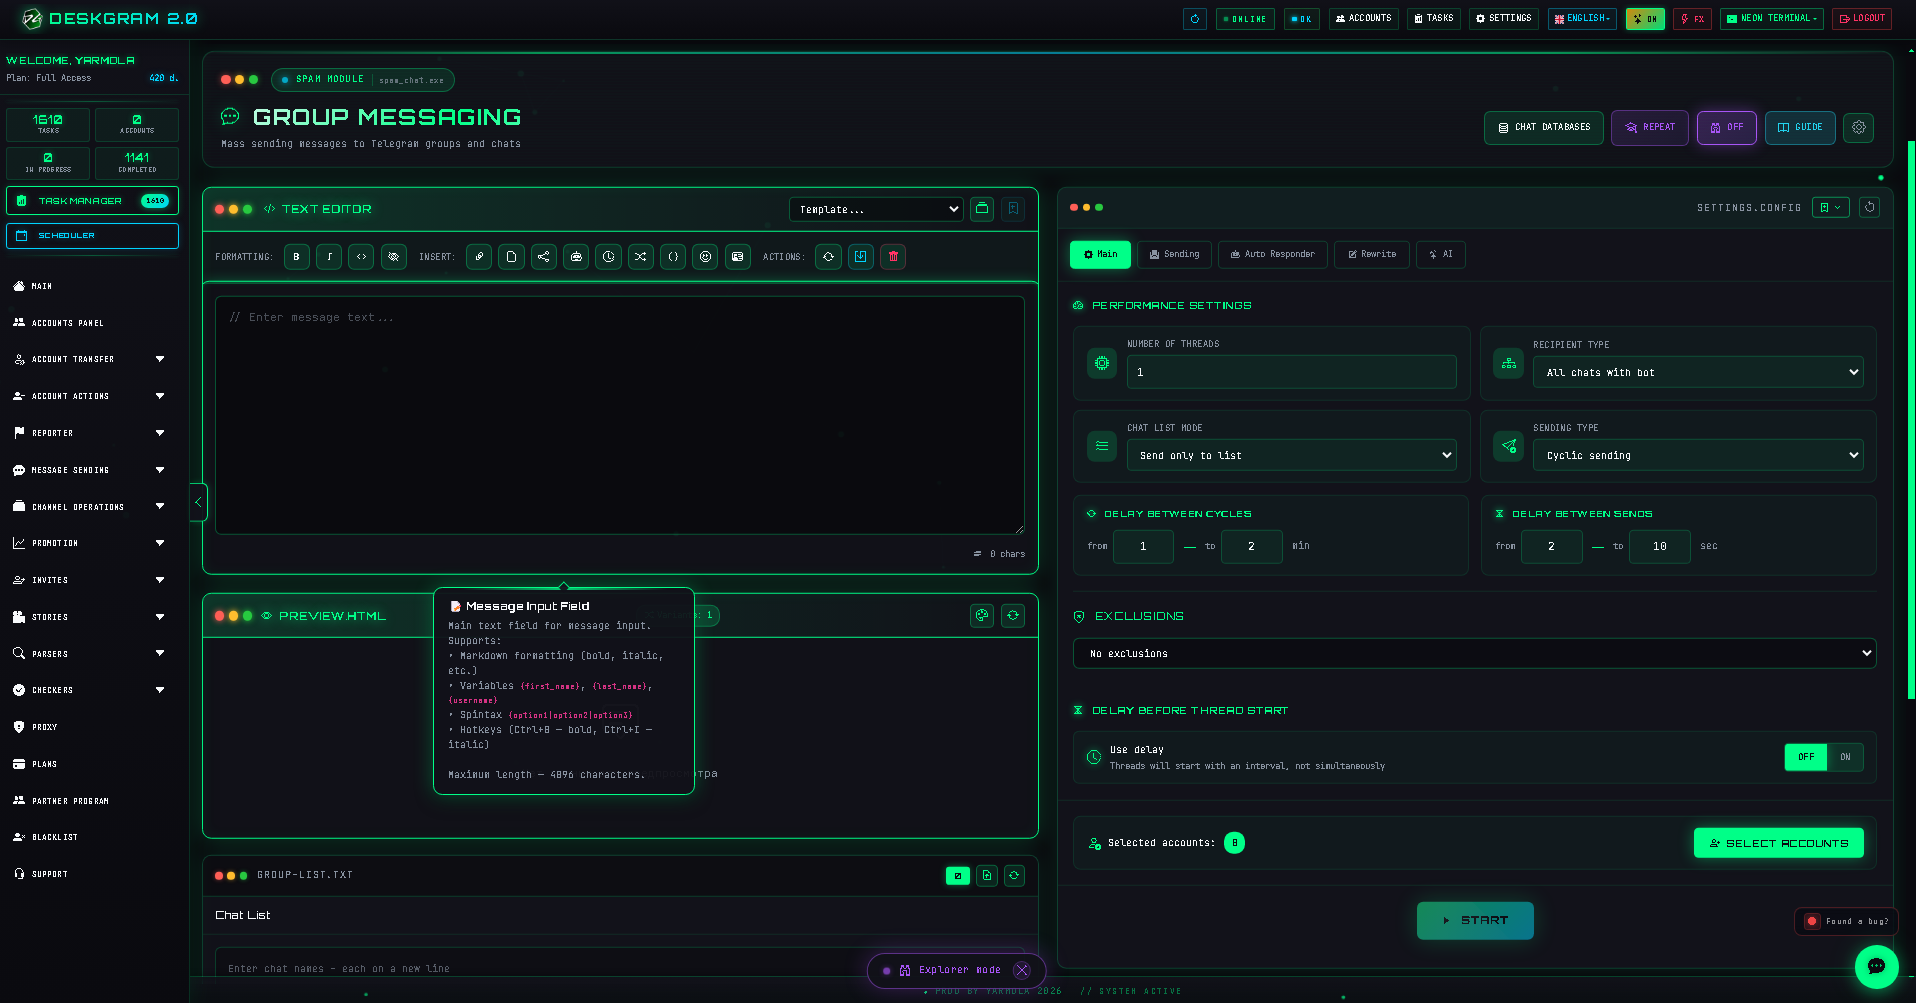This screenshot has height=1003, width=1916.
Task: Open the Sending Type dropdown
Action: click(1698, 455)
